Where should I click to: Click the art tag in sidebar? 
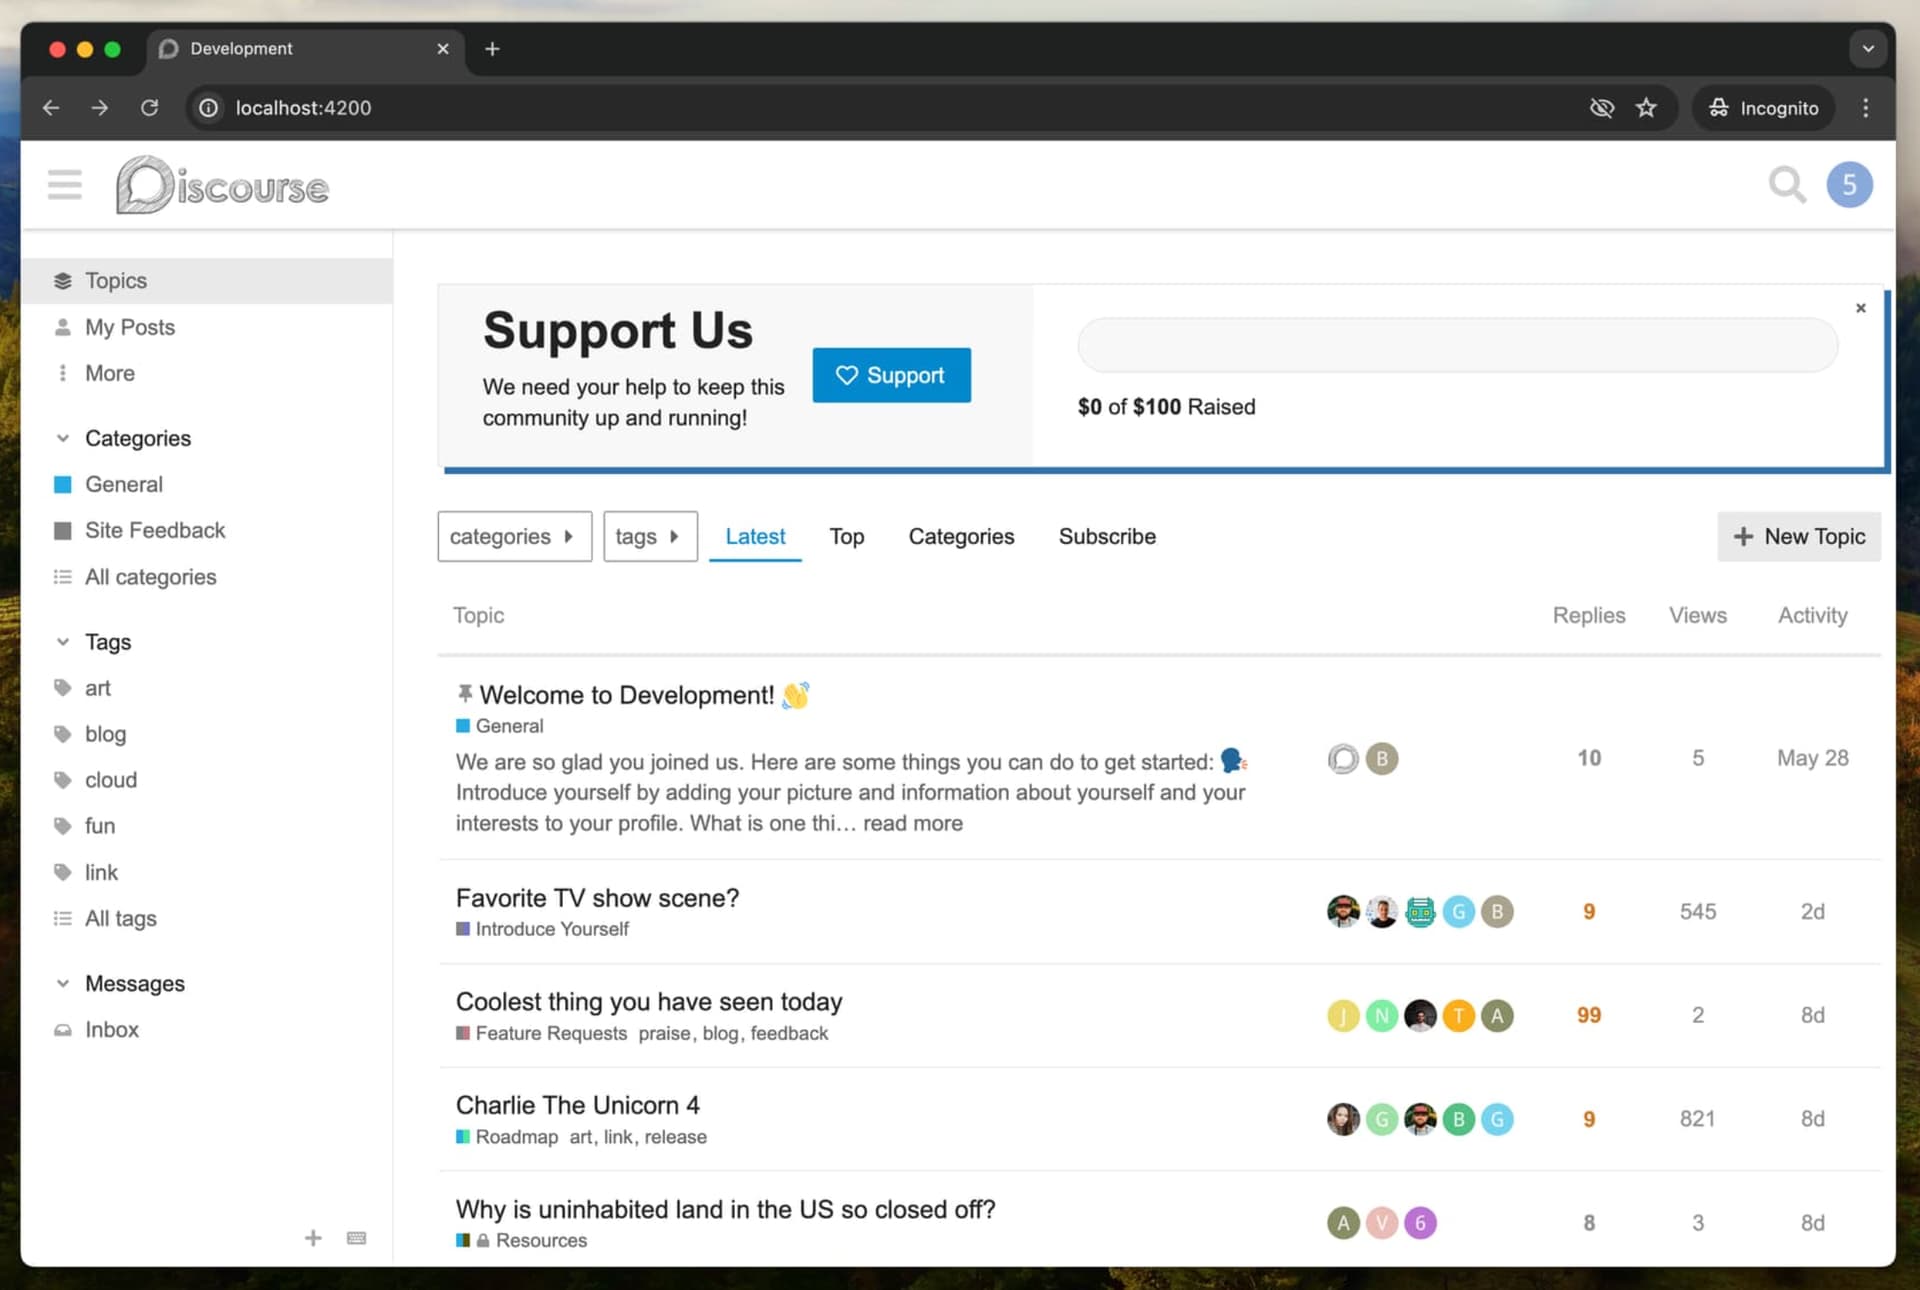[x=98, y=688]
